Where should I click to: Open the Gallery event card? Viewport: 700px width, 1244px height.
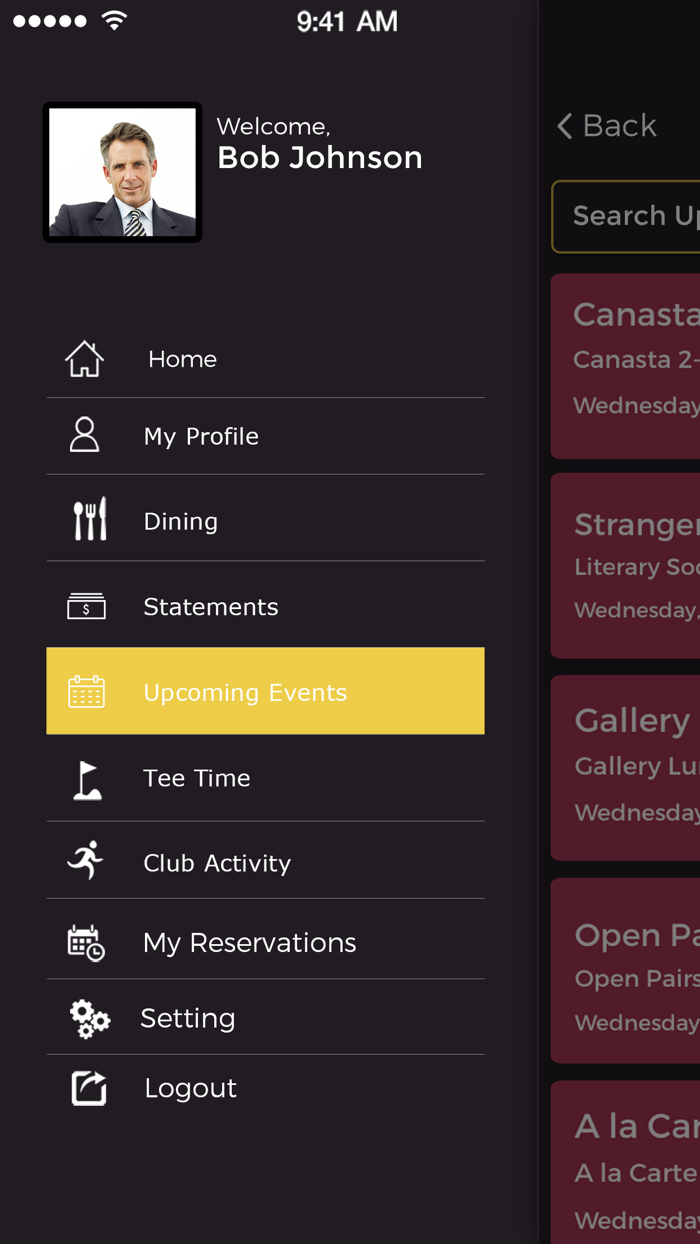(628, 767)
